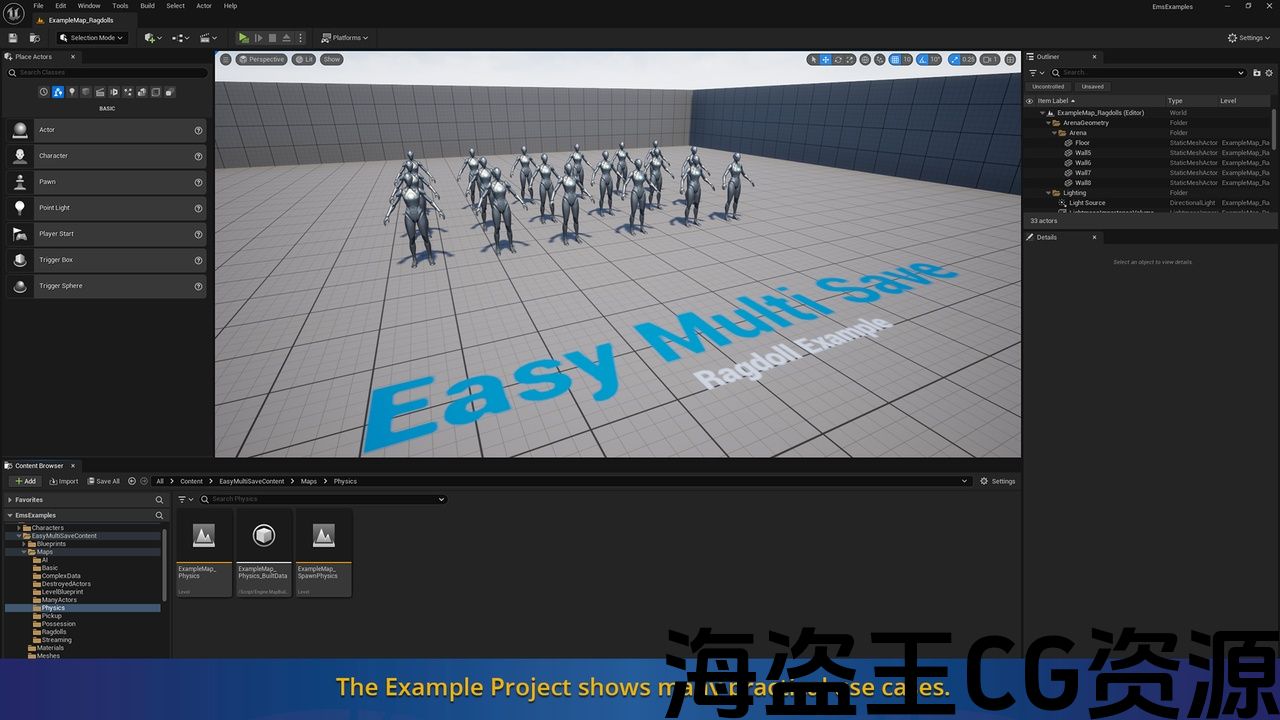Image resolution: width=1280 pixels, height=720 pixels.
Task: Open the viewport hamburger options menu
Action: coord(226,60)
